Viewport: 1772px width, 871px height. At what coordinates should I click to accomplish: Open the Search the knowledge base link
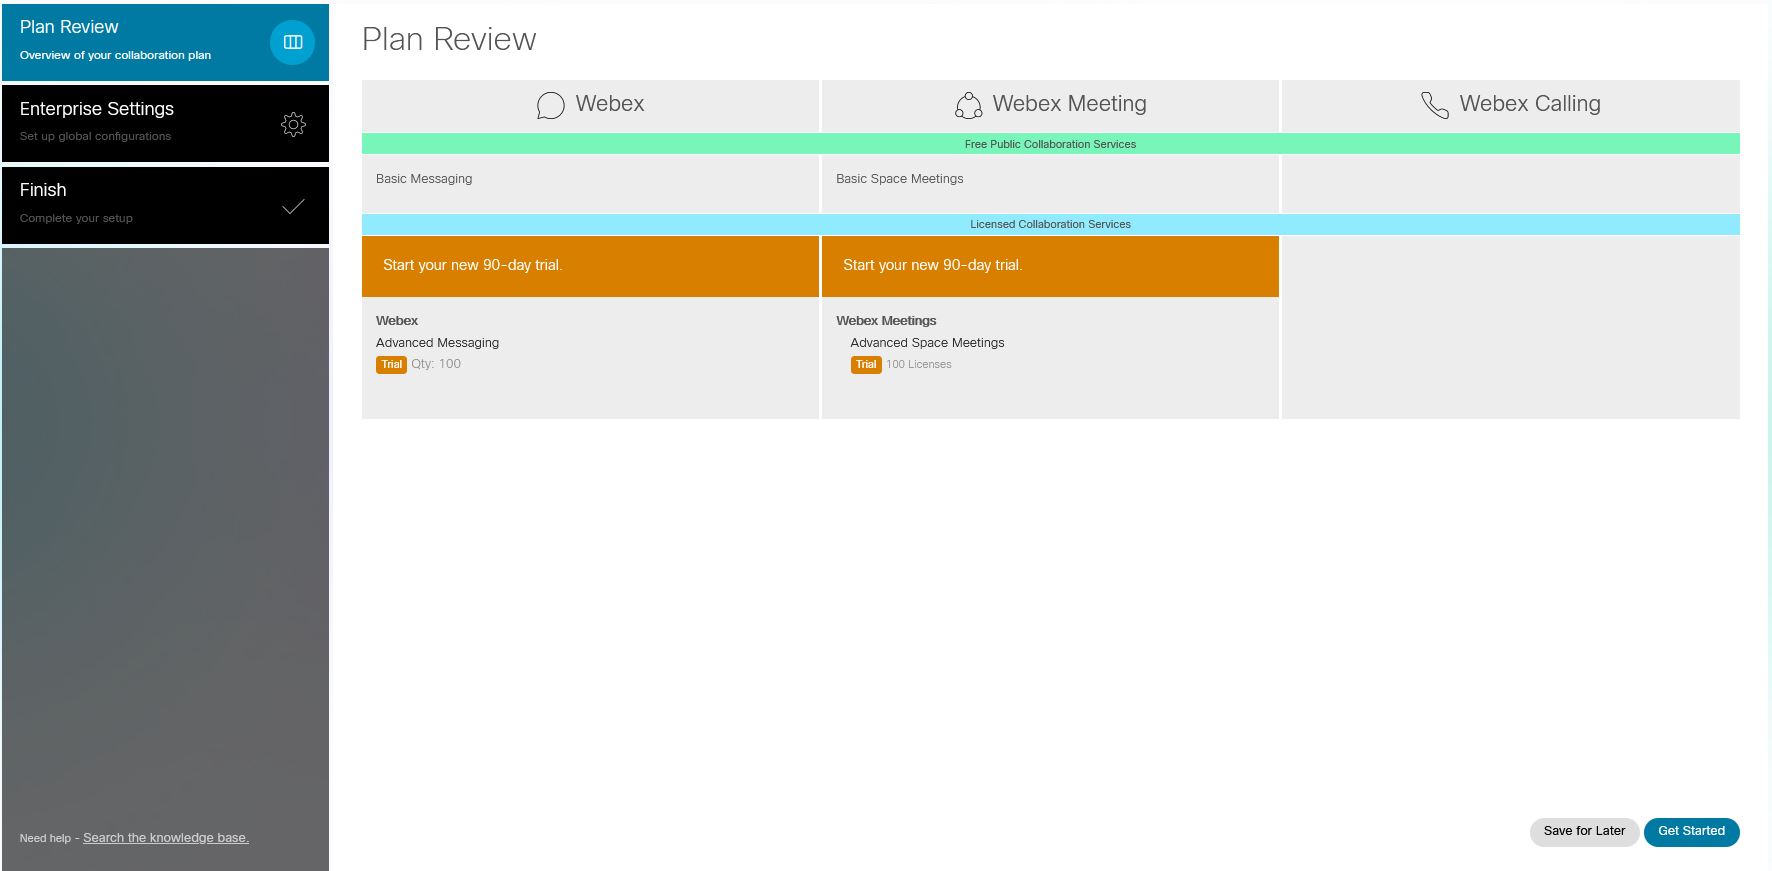pos(166,838)
